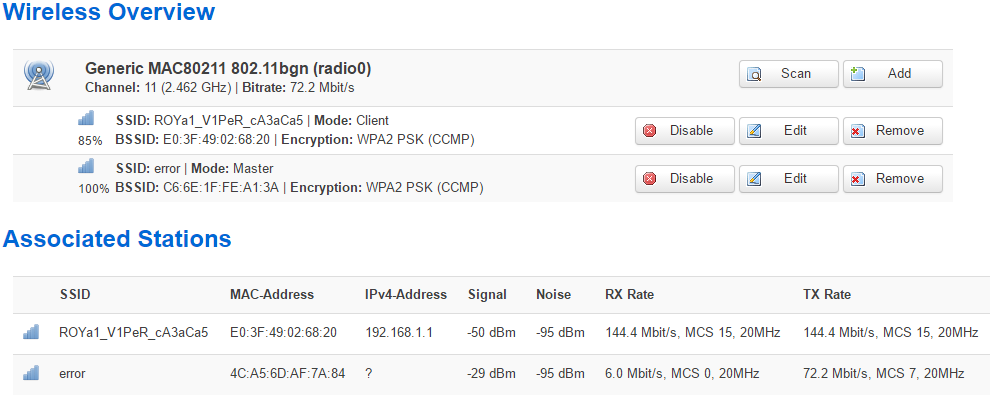Disable the ROYa1_V1PeR_cA3aCa5 client network
The width and height of the screenshot is (990, 396).
click(x=684, y=131)
